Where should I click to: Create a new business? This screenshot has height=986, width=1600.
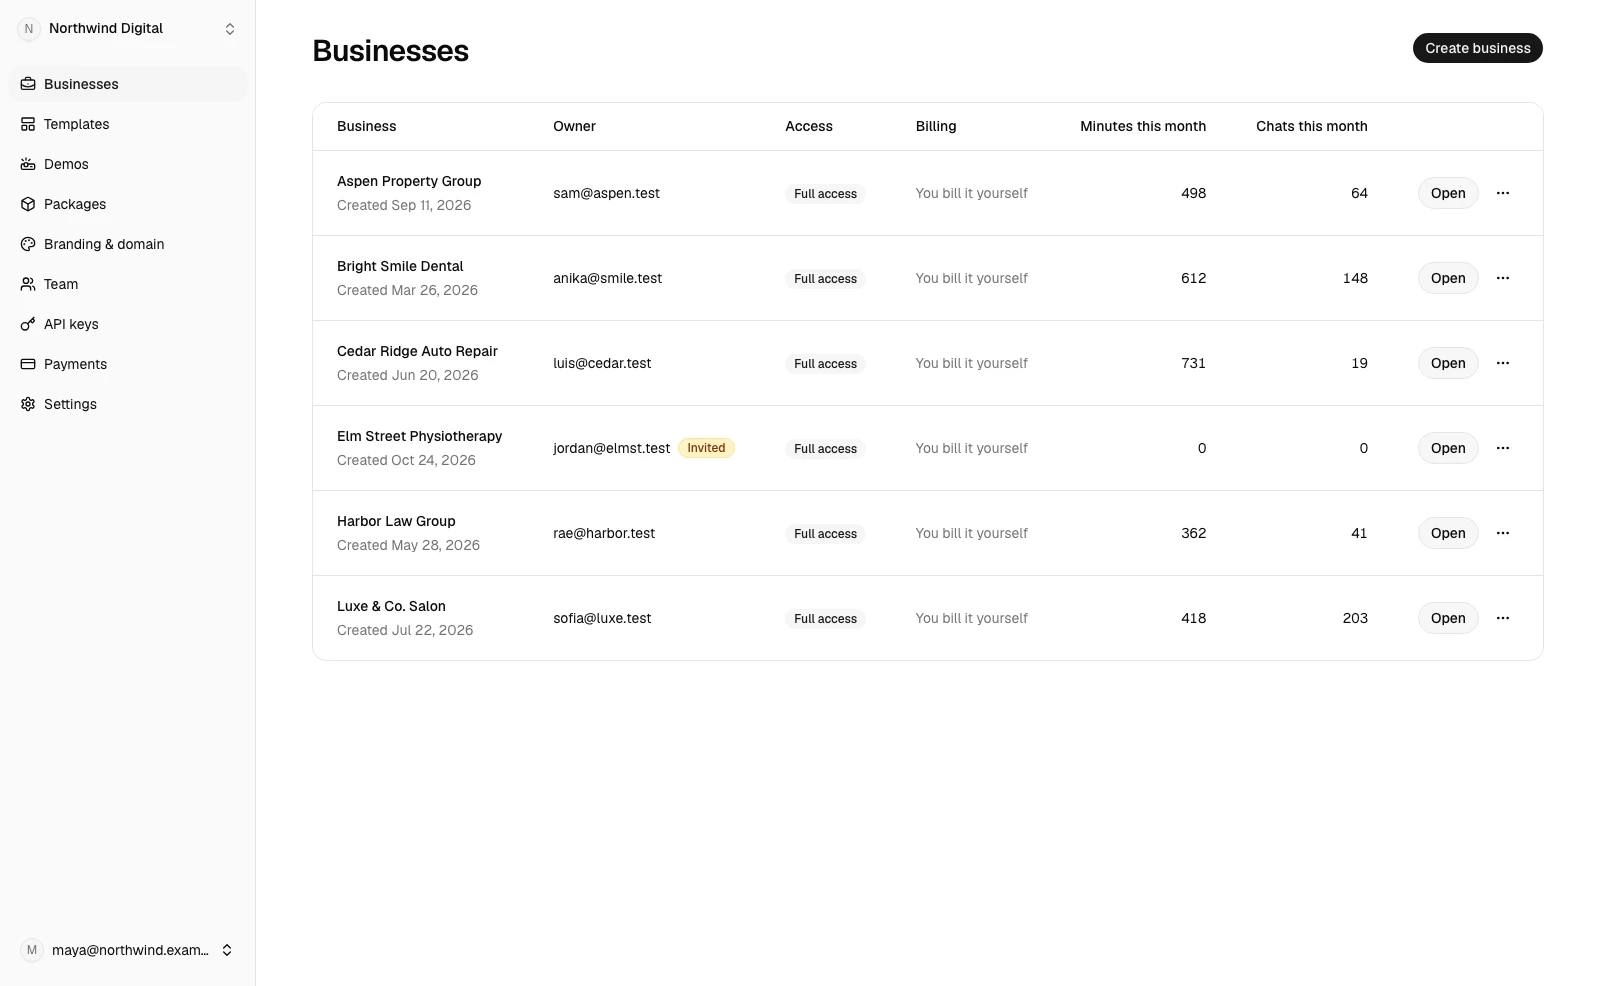coord(1477,48)
